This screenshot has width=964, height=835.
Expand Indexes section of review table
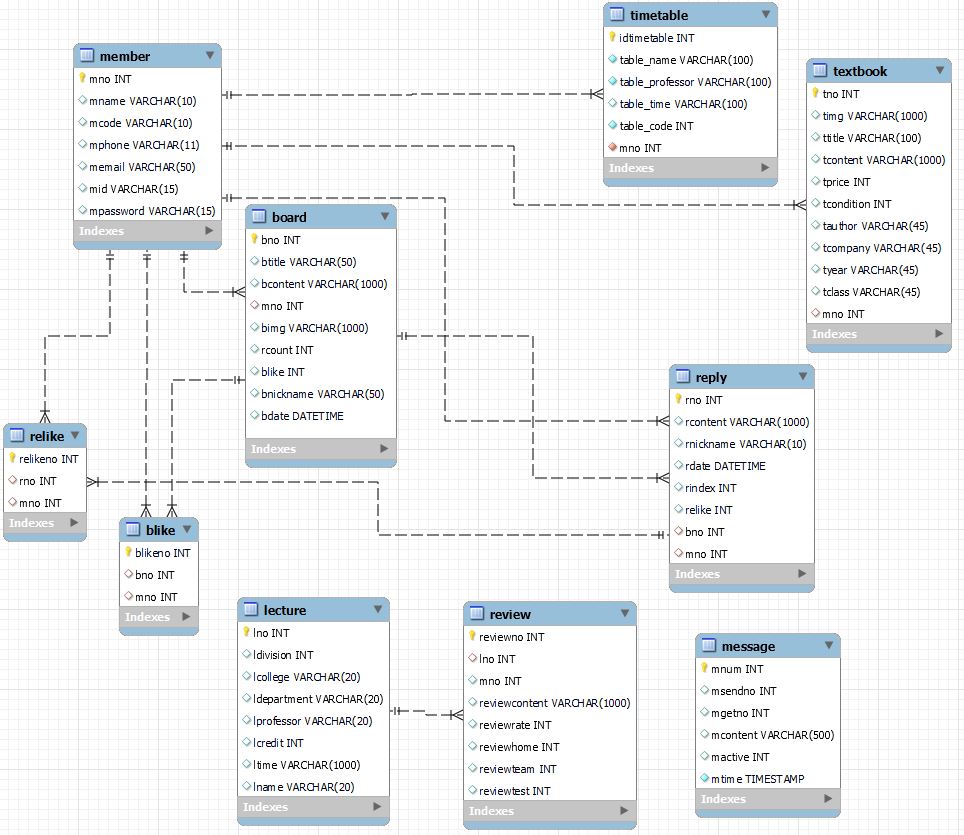tap(625, 810)
